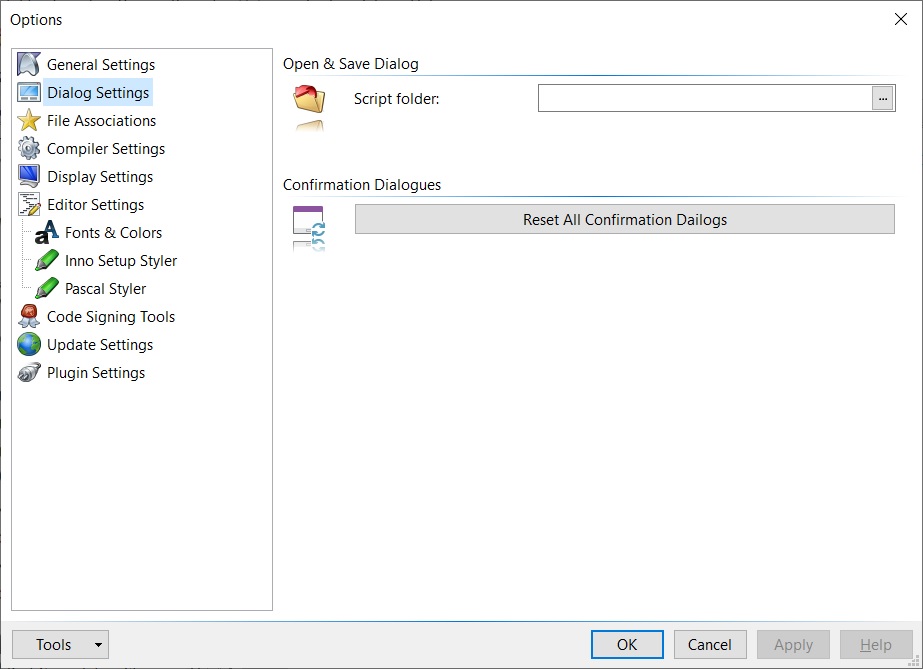Screen dimensions: 923x669
Task: Reset All Confirmation Dailogs button
Action: coord(625,219)
